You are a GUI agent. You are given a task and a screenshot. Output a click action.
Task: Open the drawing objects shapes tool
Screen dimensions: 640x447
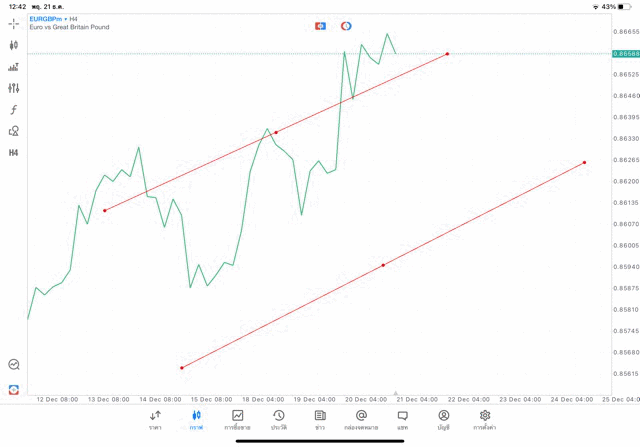pyautogui.click(x=14, y=131)
